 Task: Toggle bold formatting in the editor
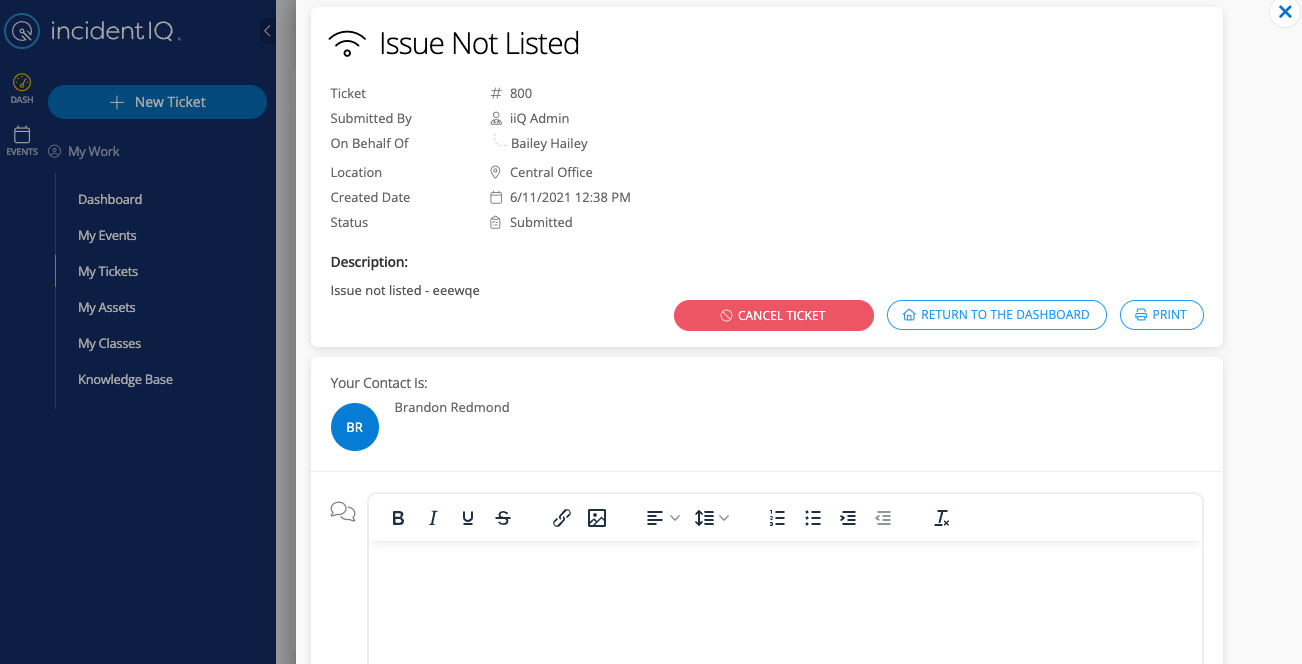pyautogui.click(x=398, y=518)
